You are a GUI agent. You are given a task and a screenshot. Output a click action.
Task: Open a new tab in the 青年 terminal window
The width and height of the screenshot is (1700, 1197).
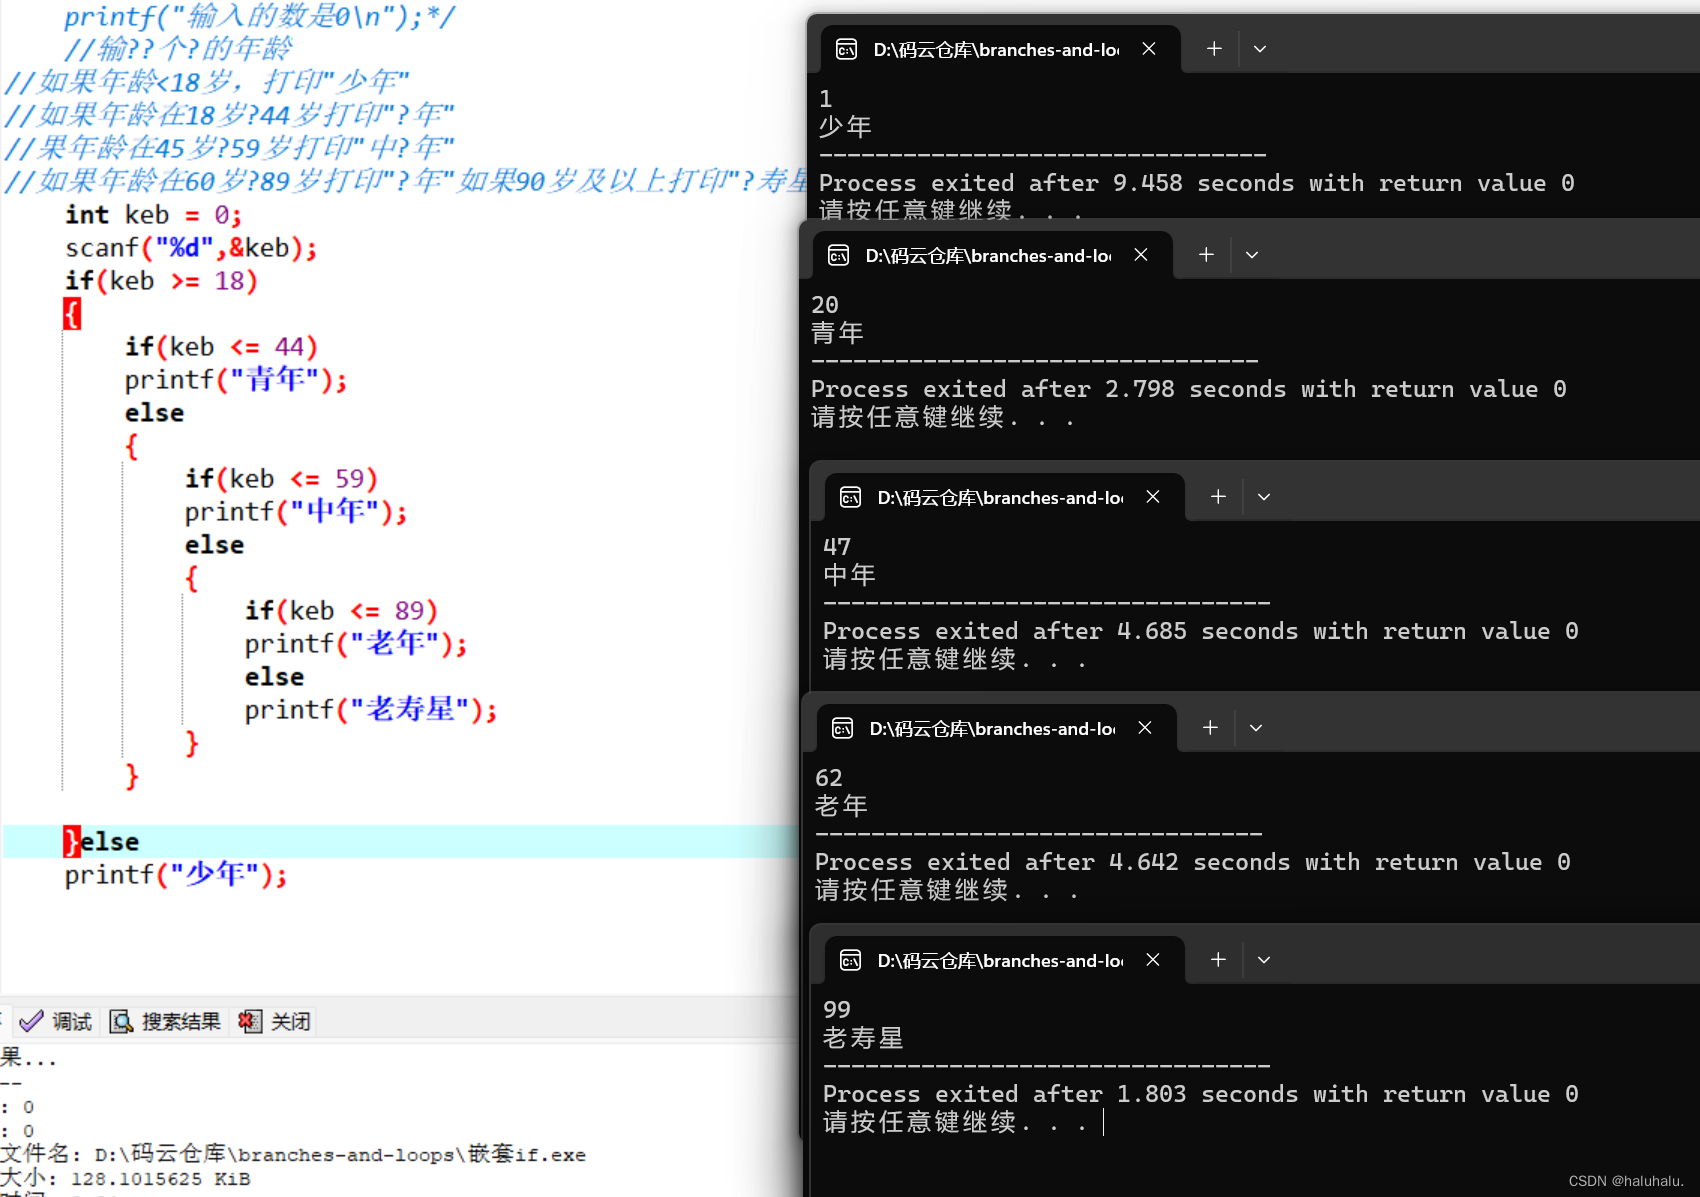[1206, 255]
